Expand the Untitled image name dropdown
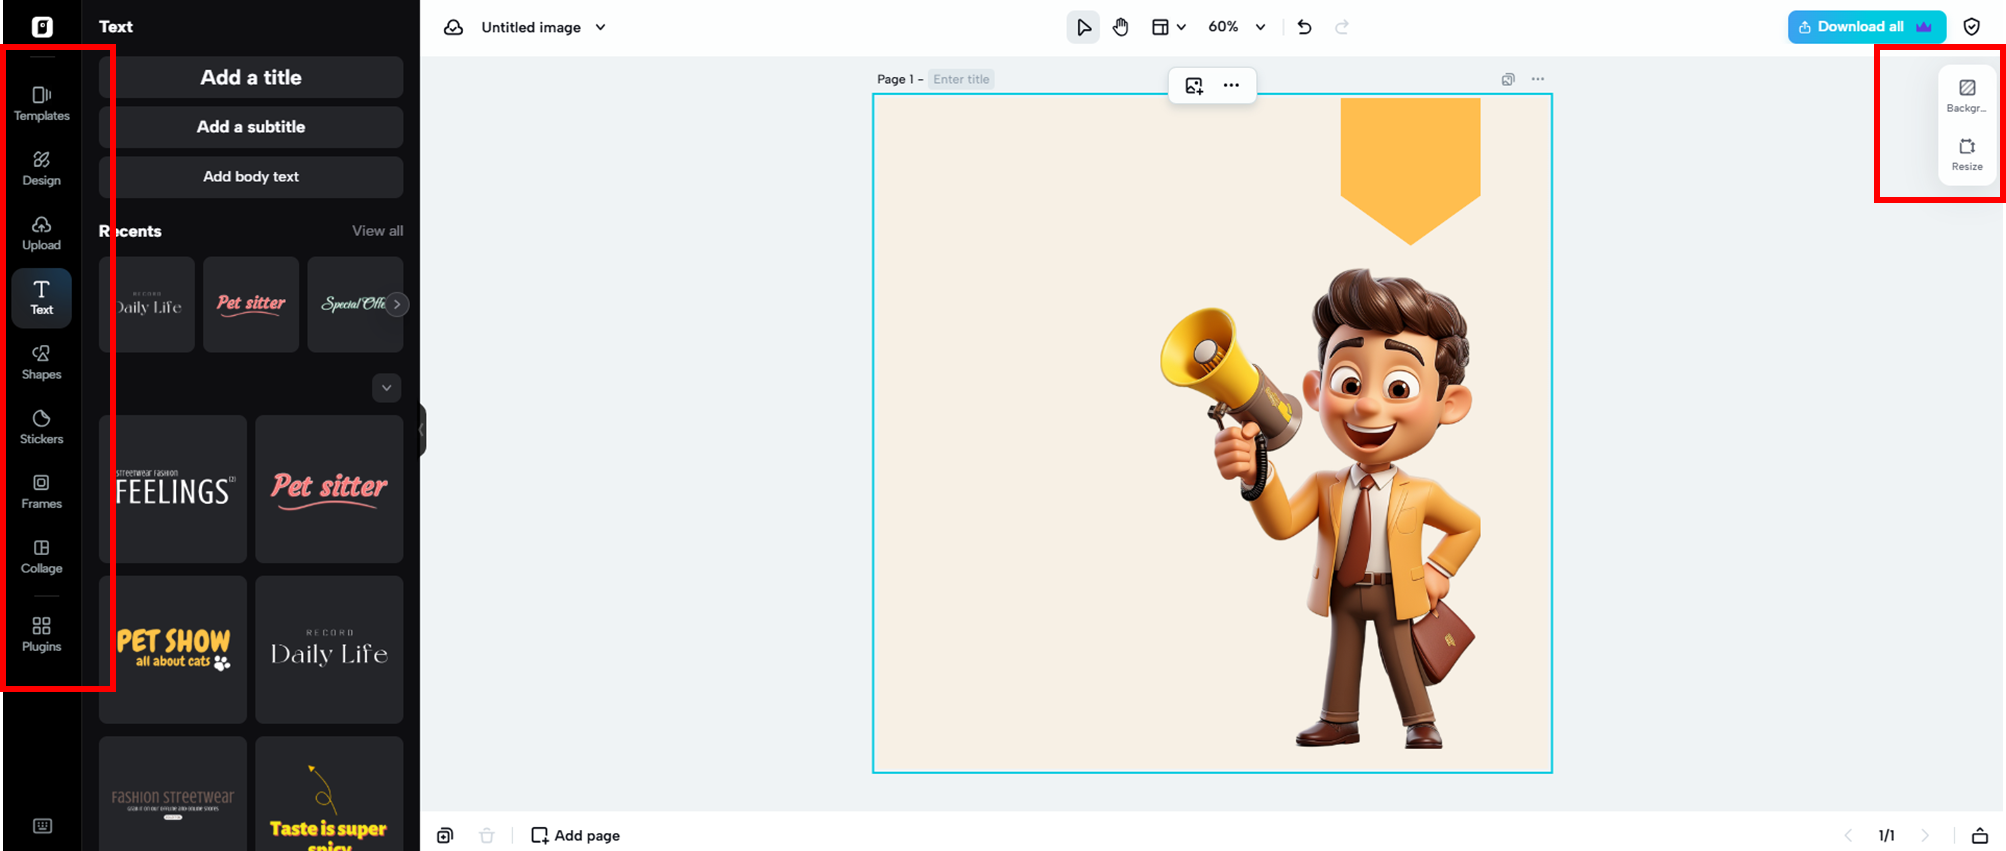This screenshot has width=2006, height=851. pos(600,27)
